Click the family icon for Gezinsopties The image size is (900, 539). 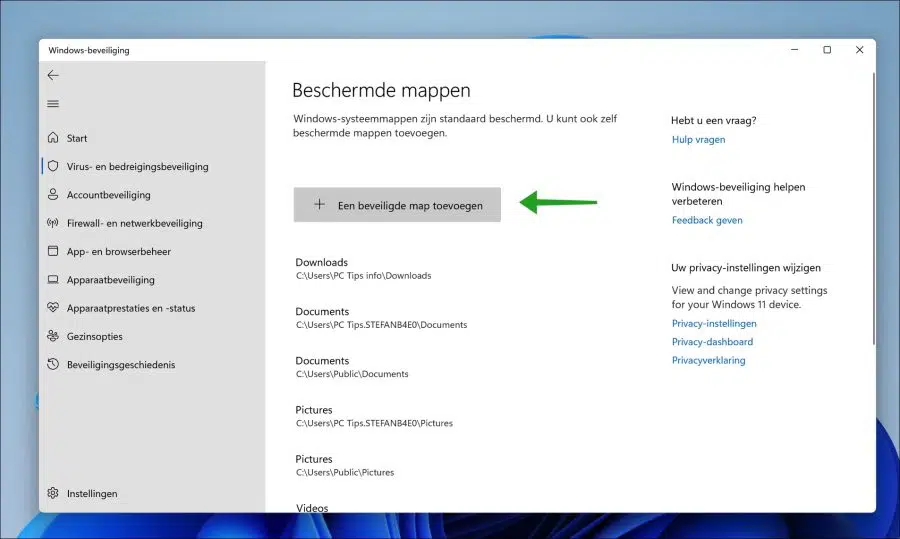(53, 336)
